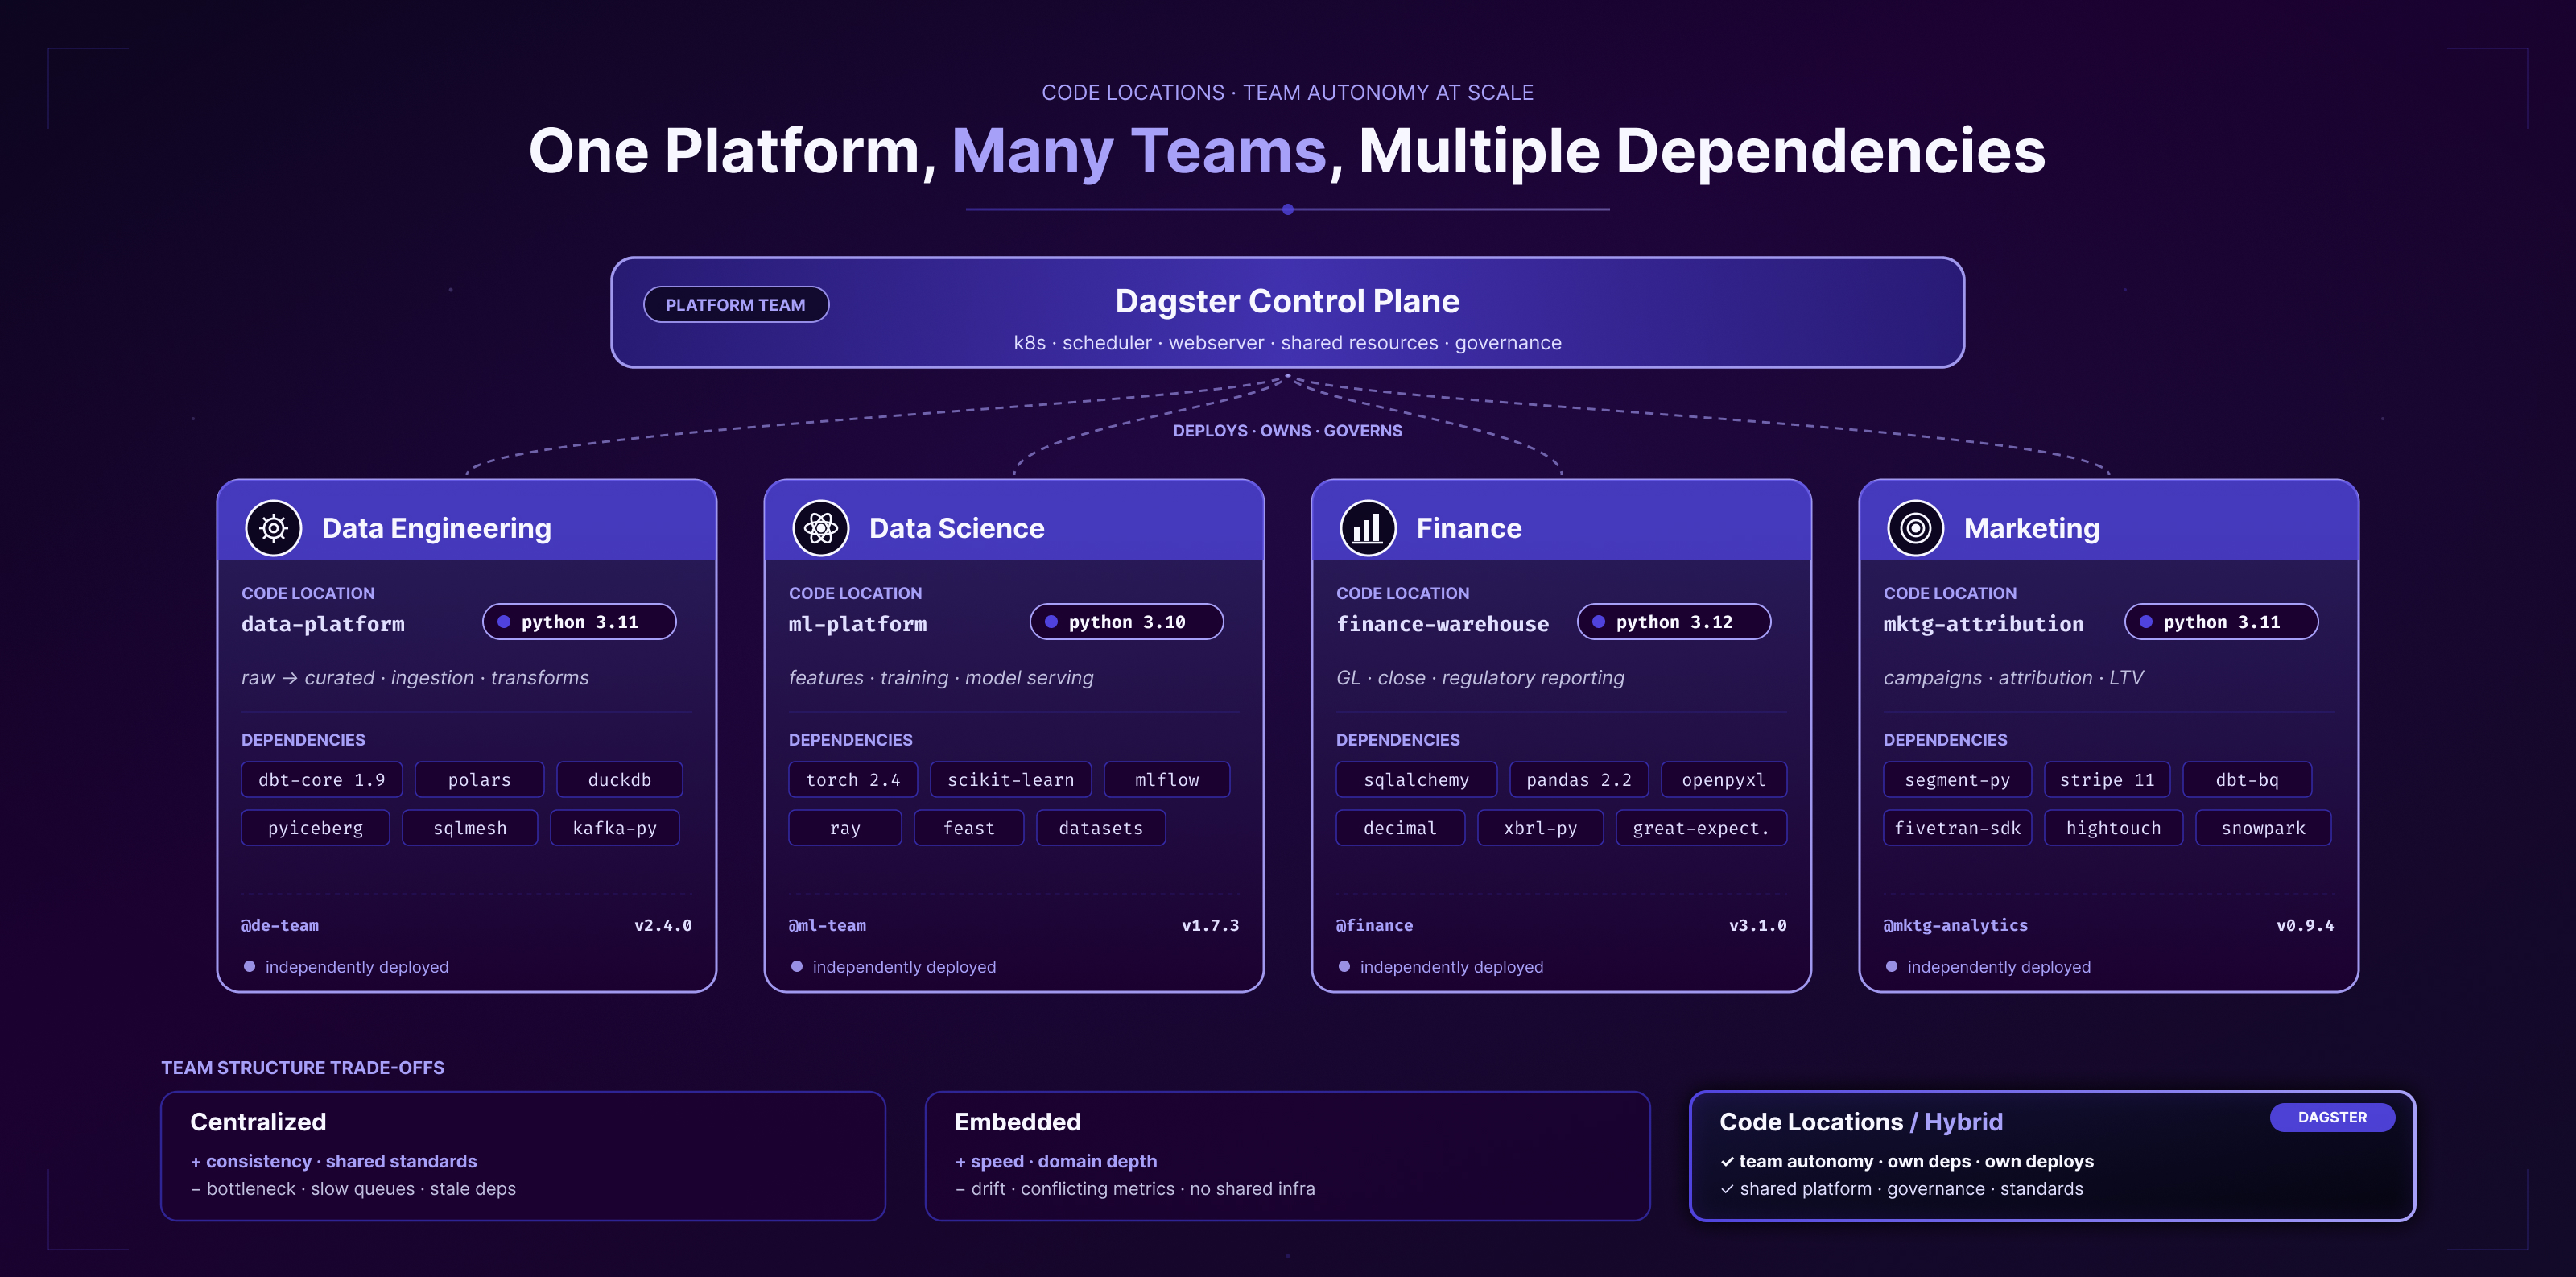
Task: Select the python 3.10 pill
Action: pos(1126,622)
